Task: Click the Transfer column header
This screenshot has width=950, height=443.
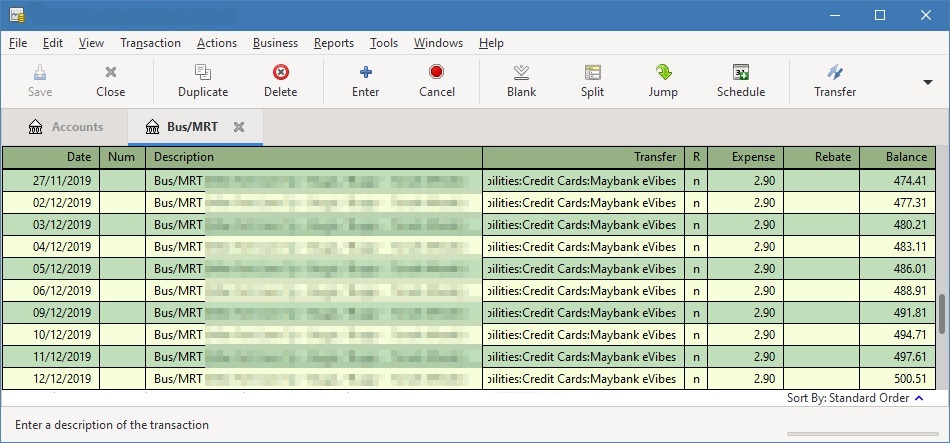Action: (584, 158)
